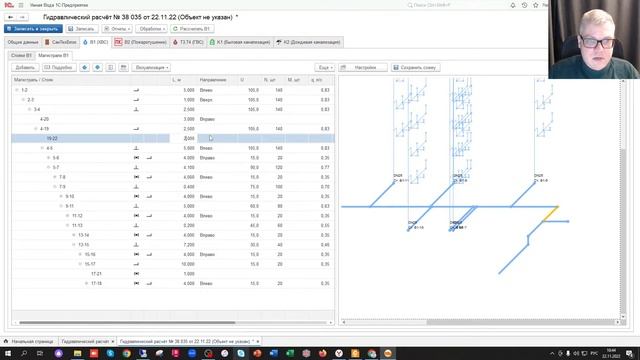Collapse tree node 9-11

[61, 206]
